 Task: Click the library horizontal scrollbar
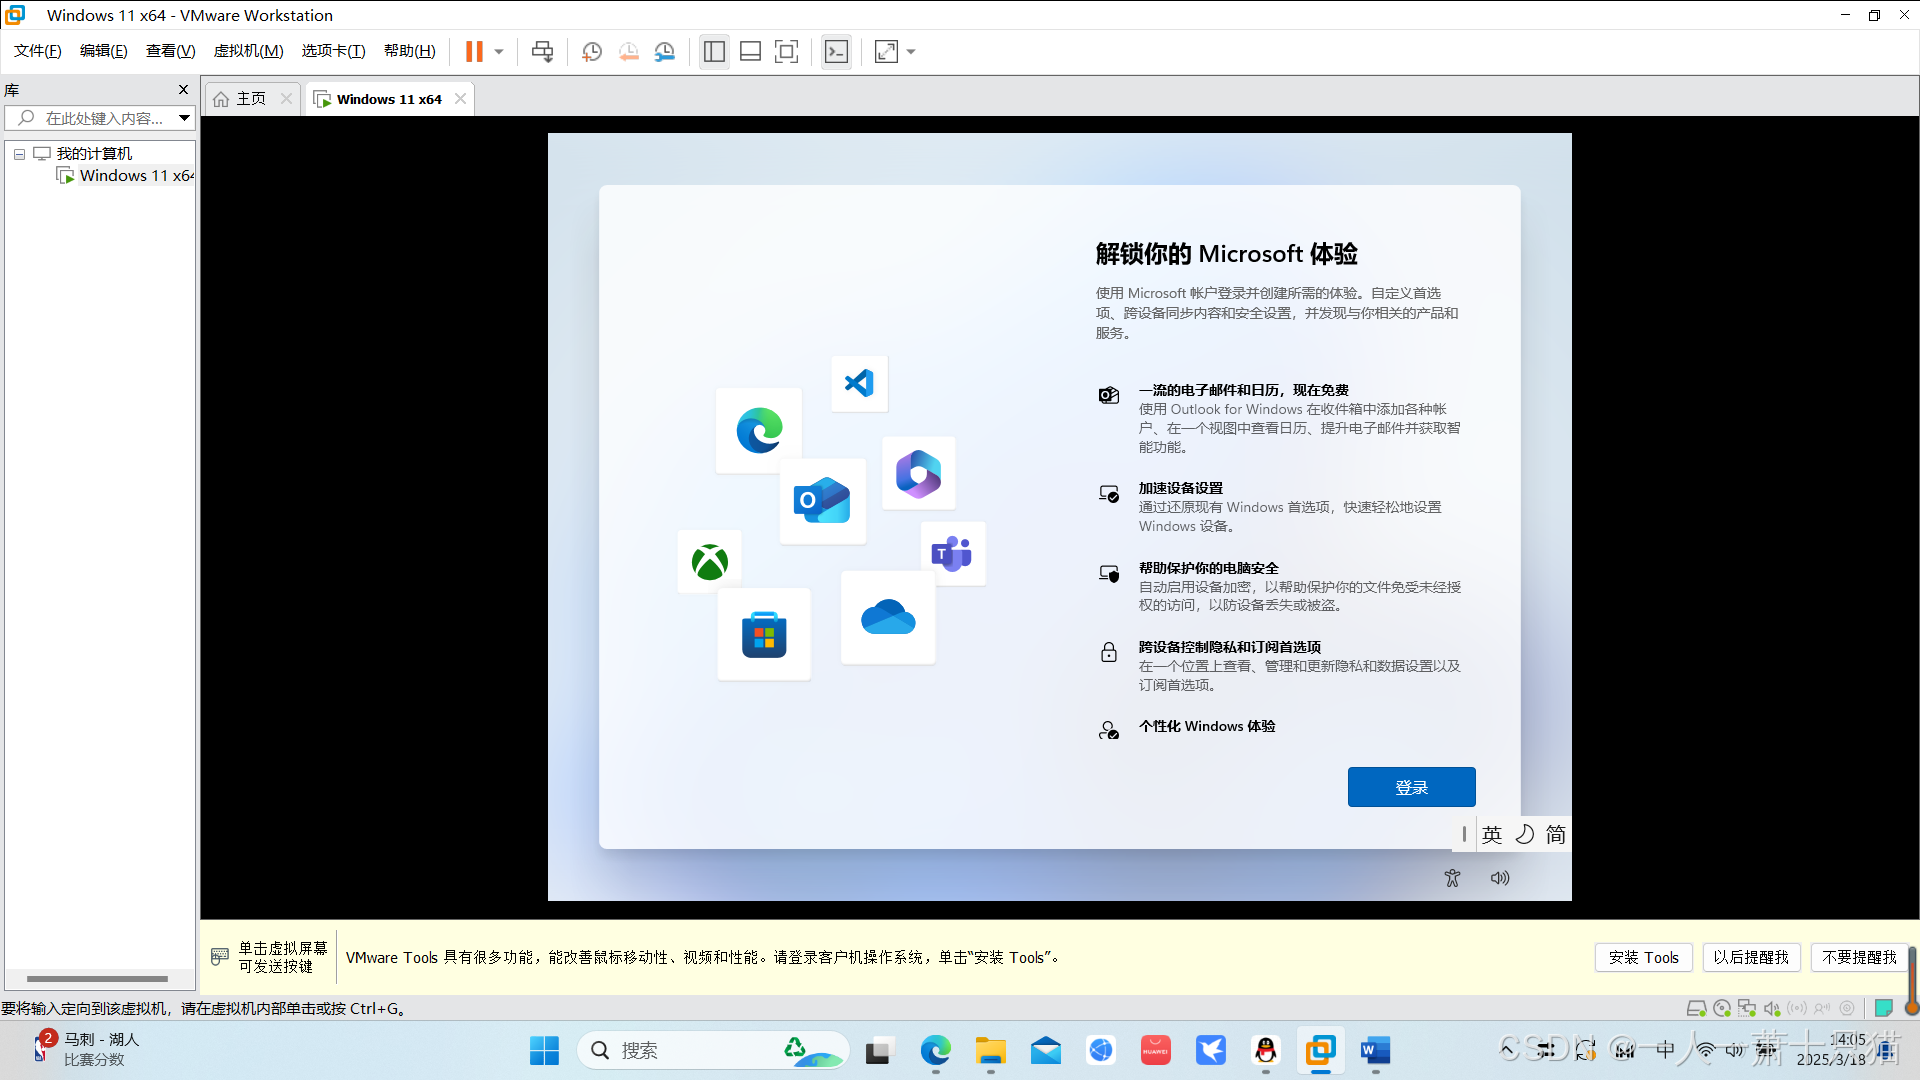tap(97, 979)
